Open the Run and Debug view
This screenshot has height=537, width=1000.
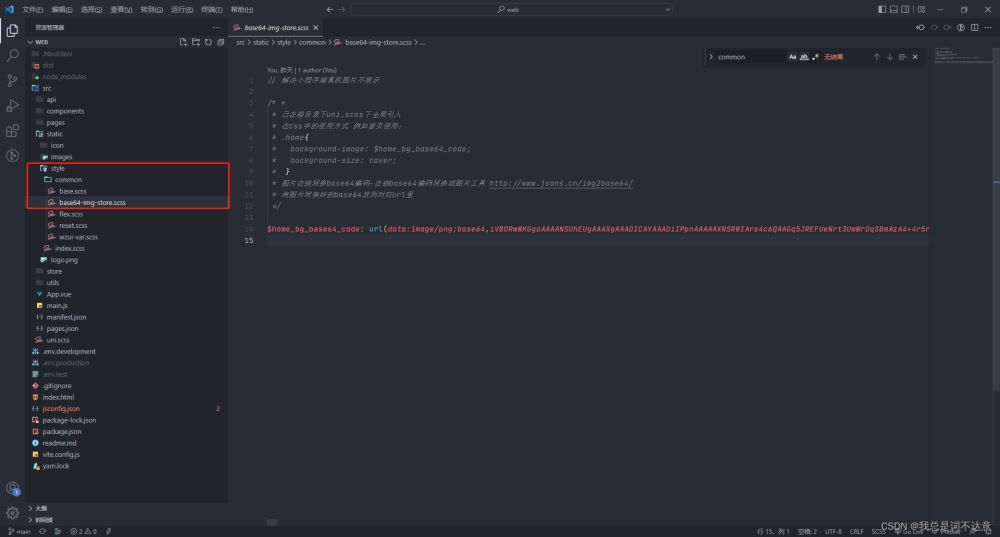coord(12,106)
